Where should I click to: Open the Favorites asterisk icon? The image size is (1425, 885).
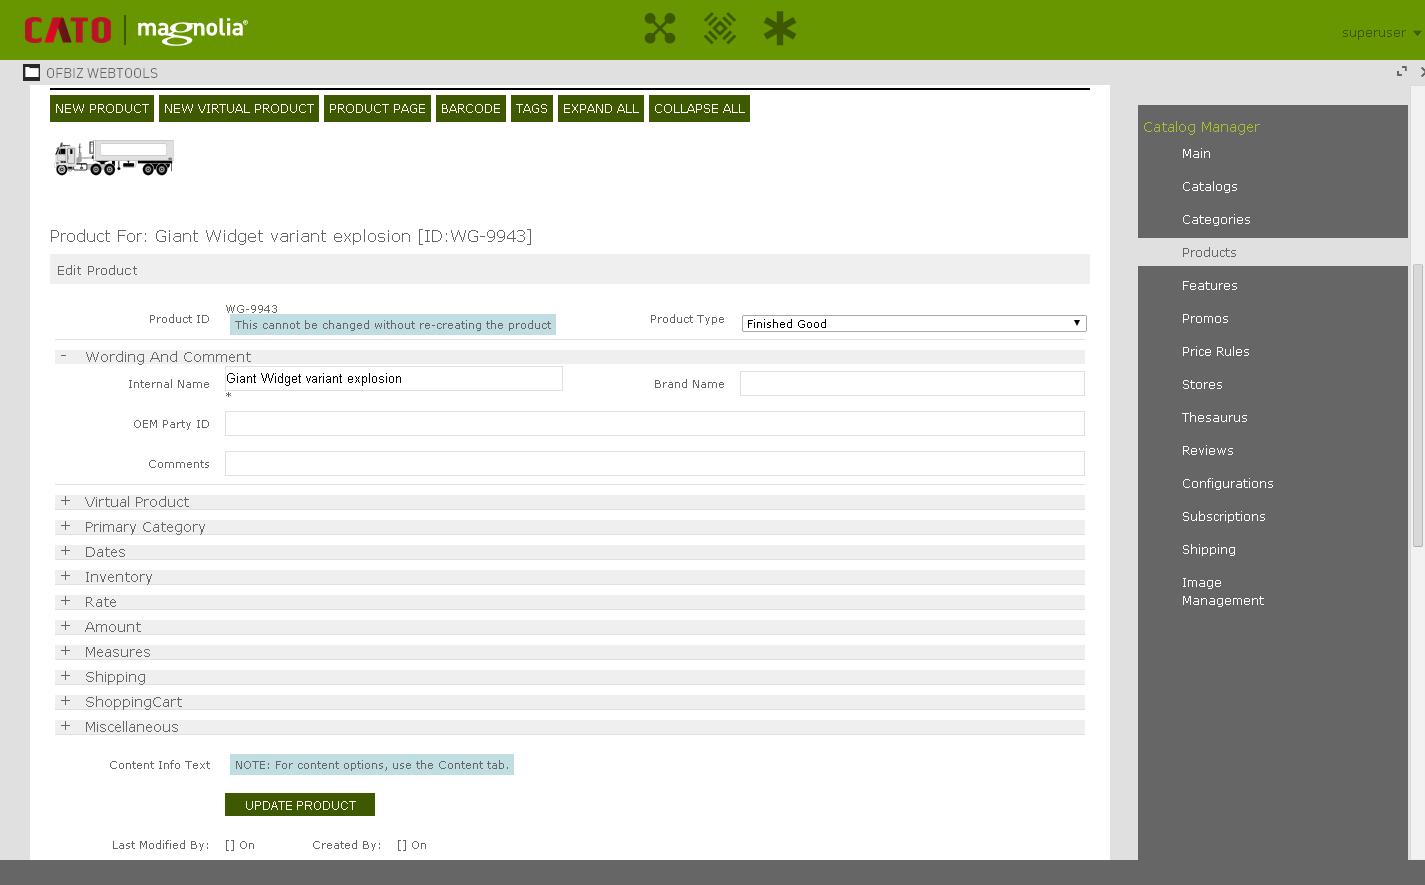pyautogui.click(x=780, y=29)
